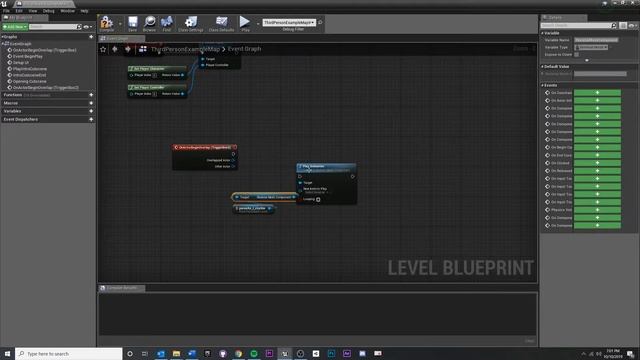The width and height of the screenshot is (640, 360).
Task: Open the Play options dropdown arrow
Action: [258, 23]
